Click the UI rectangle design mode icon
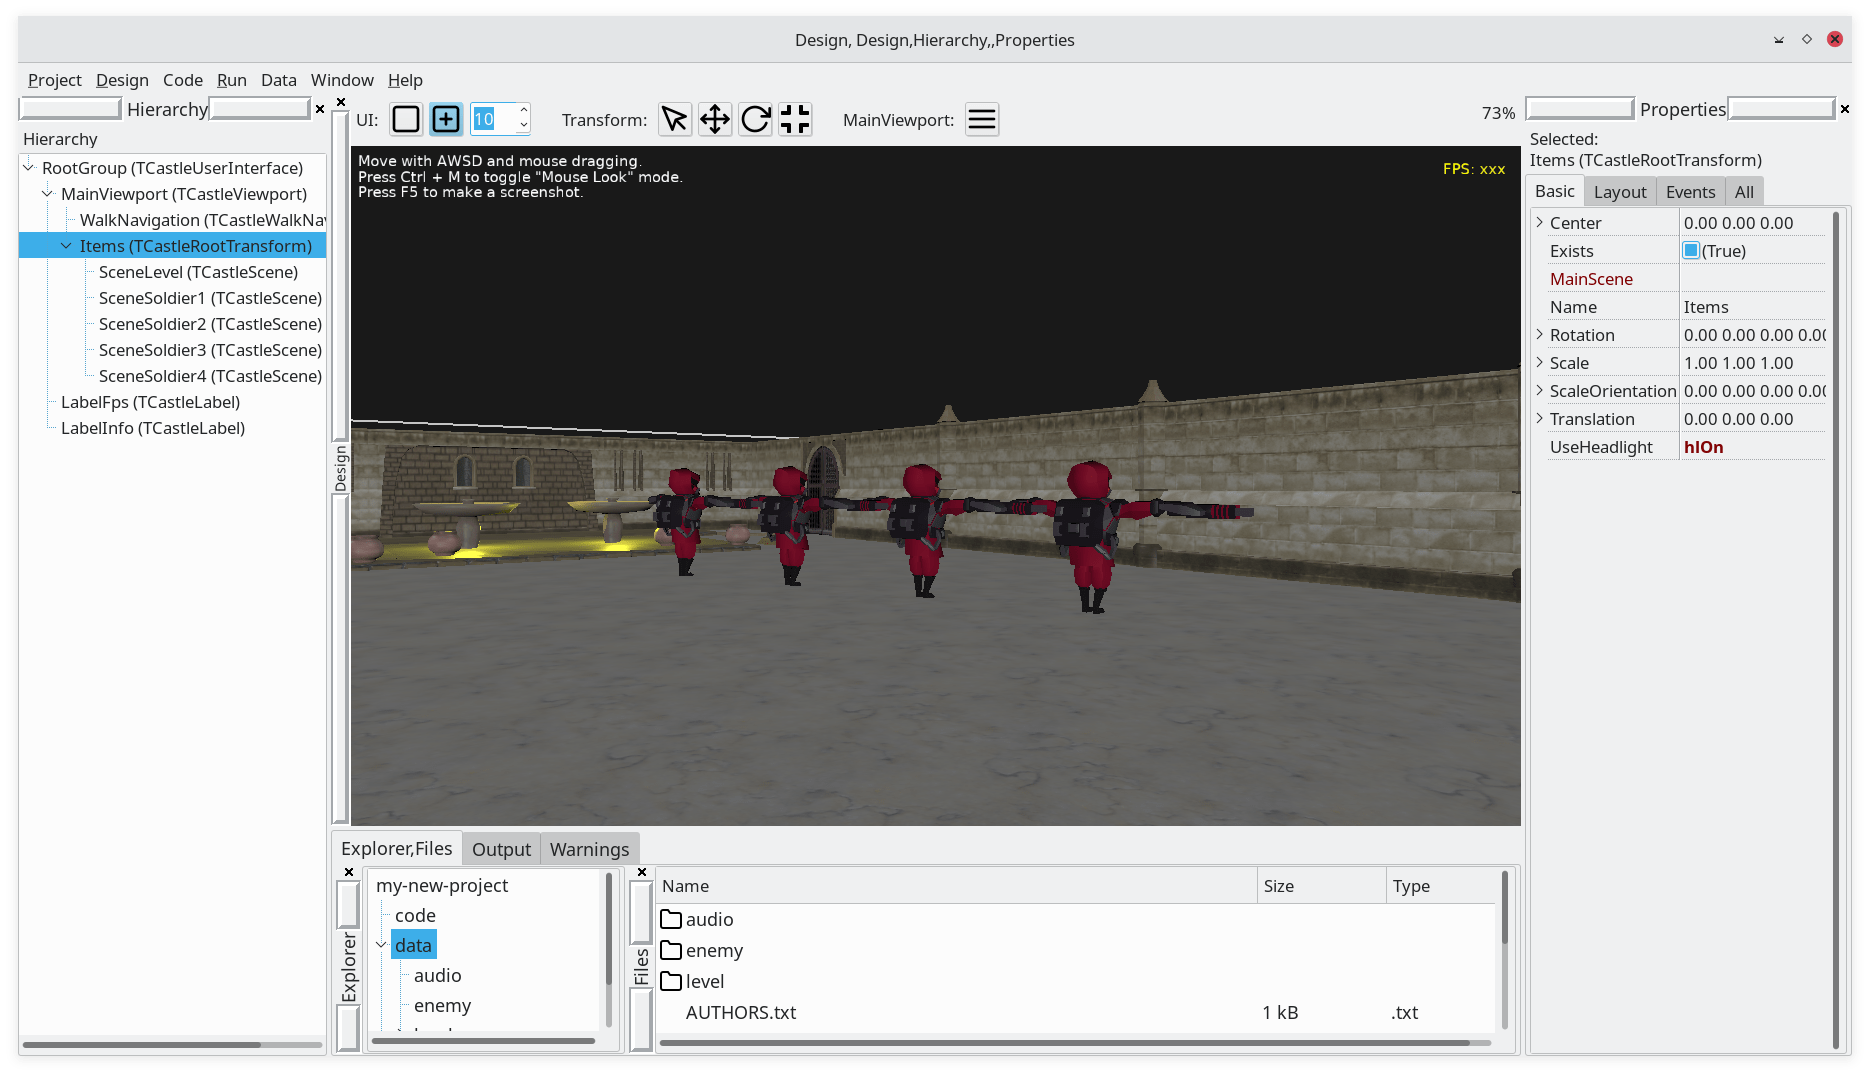 coord(405,119)
